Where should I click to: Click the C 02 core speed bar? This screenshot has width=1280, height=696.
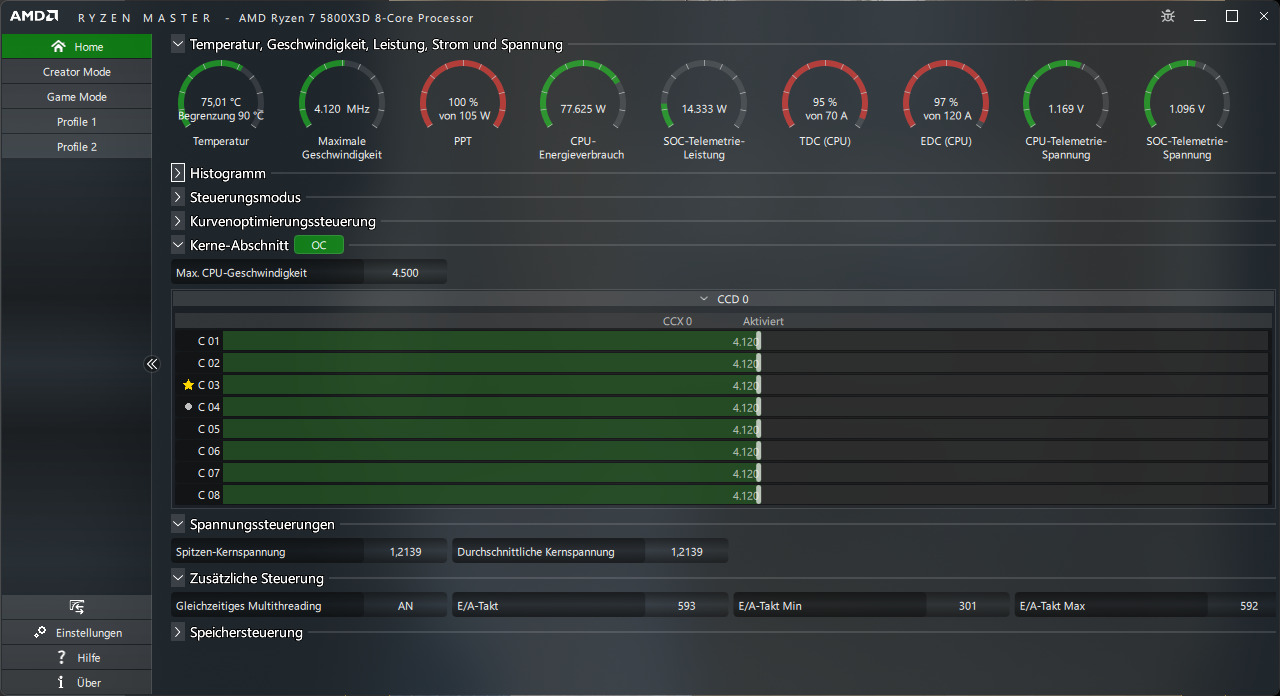pos(745,363)
